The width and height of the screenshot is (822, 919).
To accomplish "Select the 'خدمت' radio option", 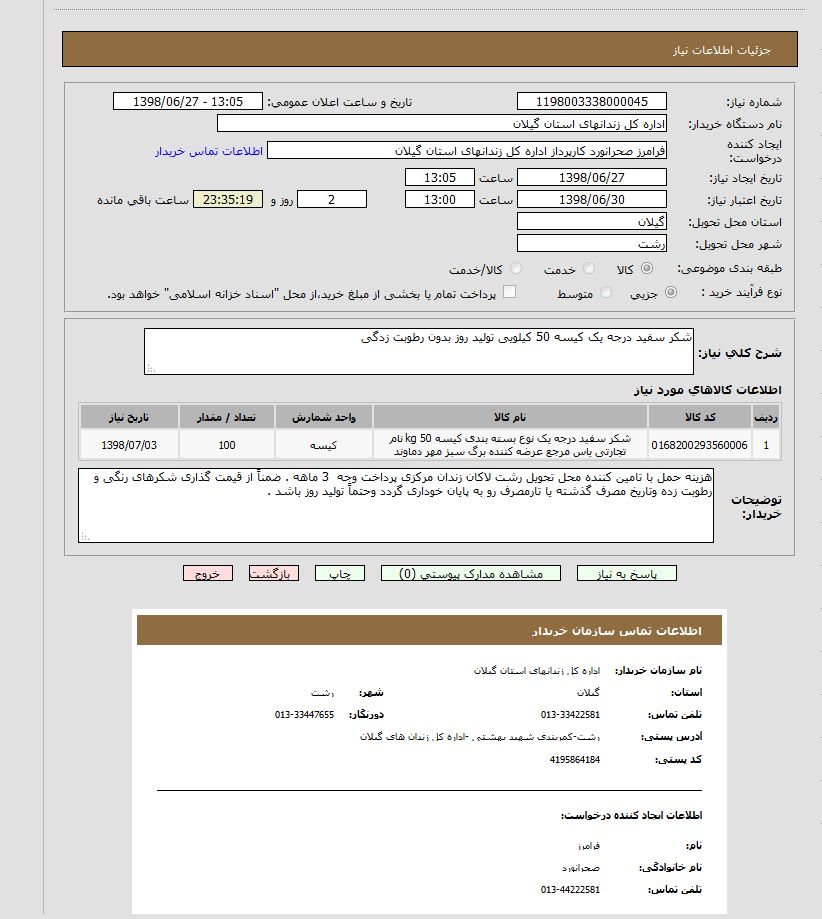I will (589, 269).
